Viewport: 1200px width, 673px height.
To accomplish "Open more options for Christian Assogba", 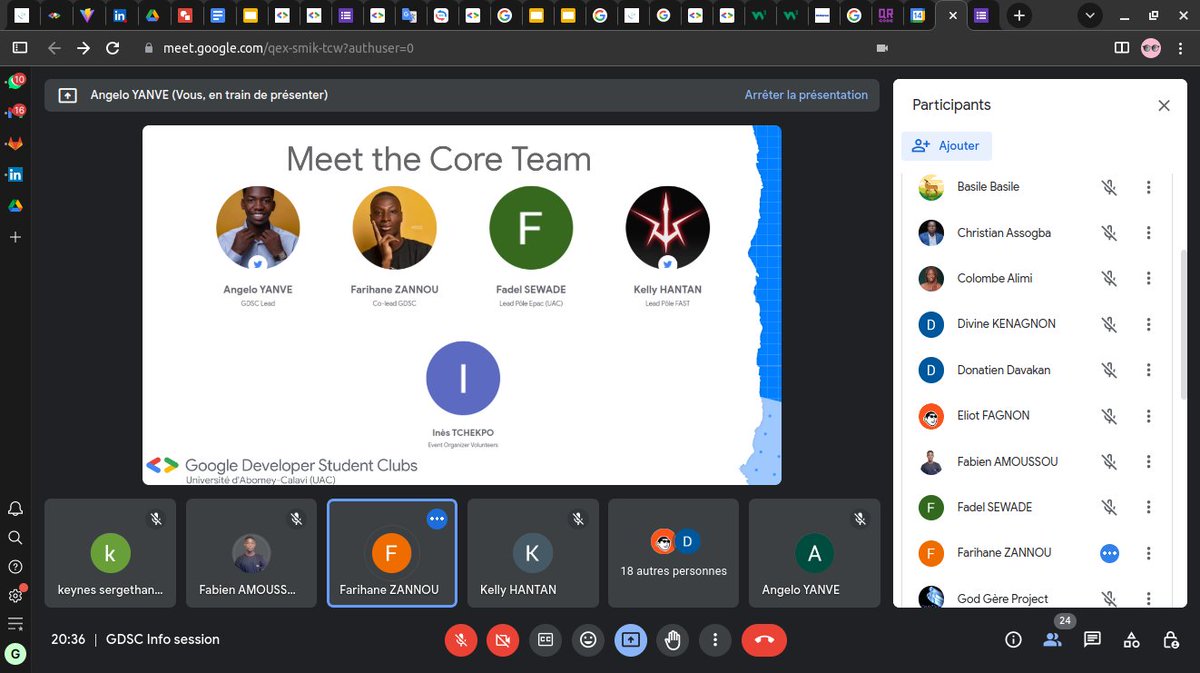I will pos(1149,233).
